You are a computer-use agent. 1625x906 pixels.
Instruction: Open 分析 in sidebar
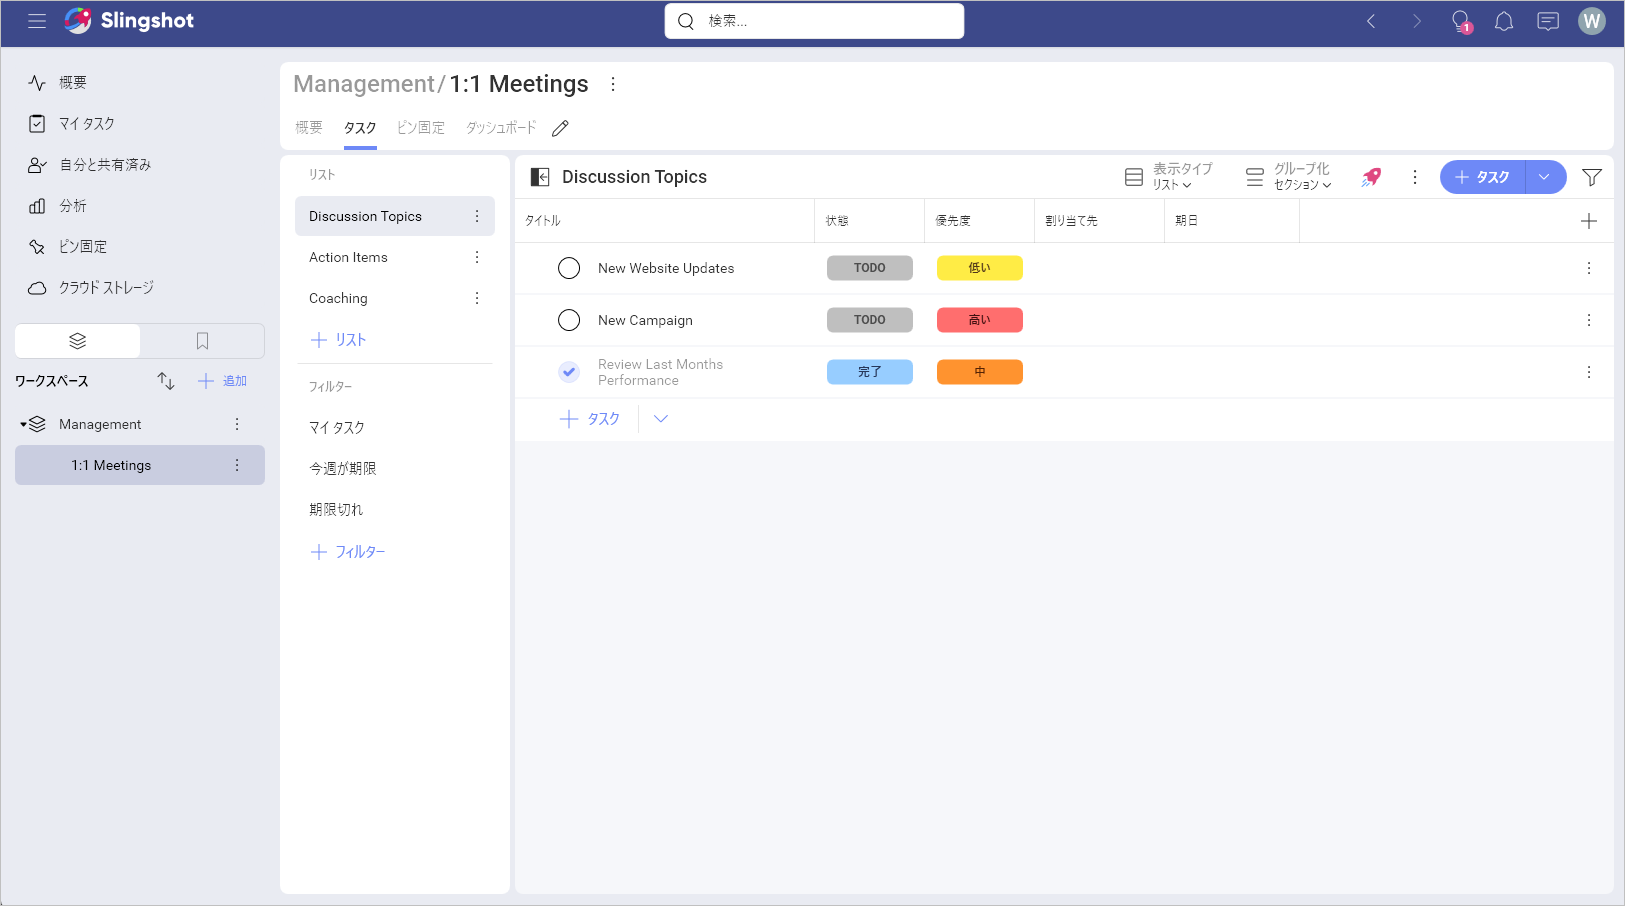pyautogui.click(x=73, y=205)
